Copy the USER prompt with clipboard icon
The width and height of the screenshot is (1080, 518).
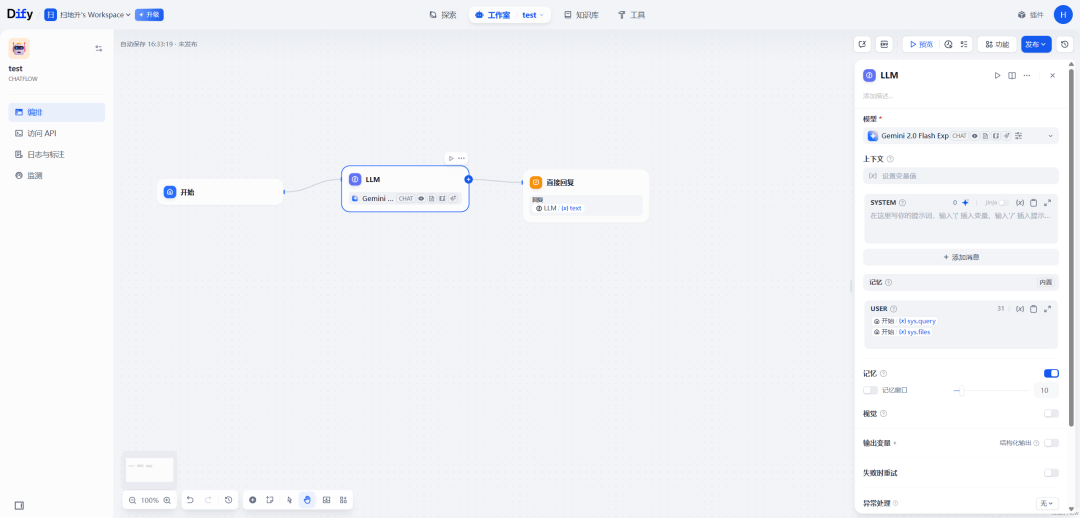point(1033,309)
